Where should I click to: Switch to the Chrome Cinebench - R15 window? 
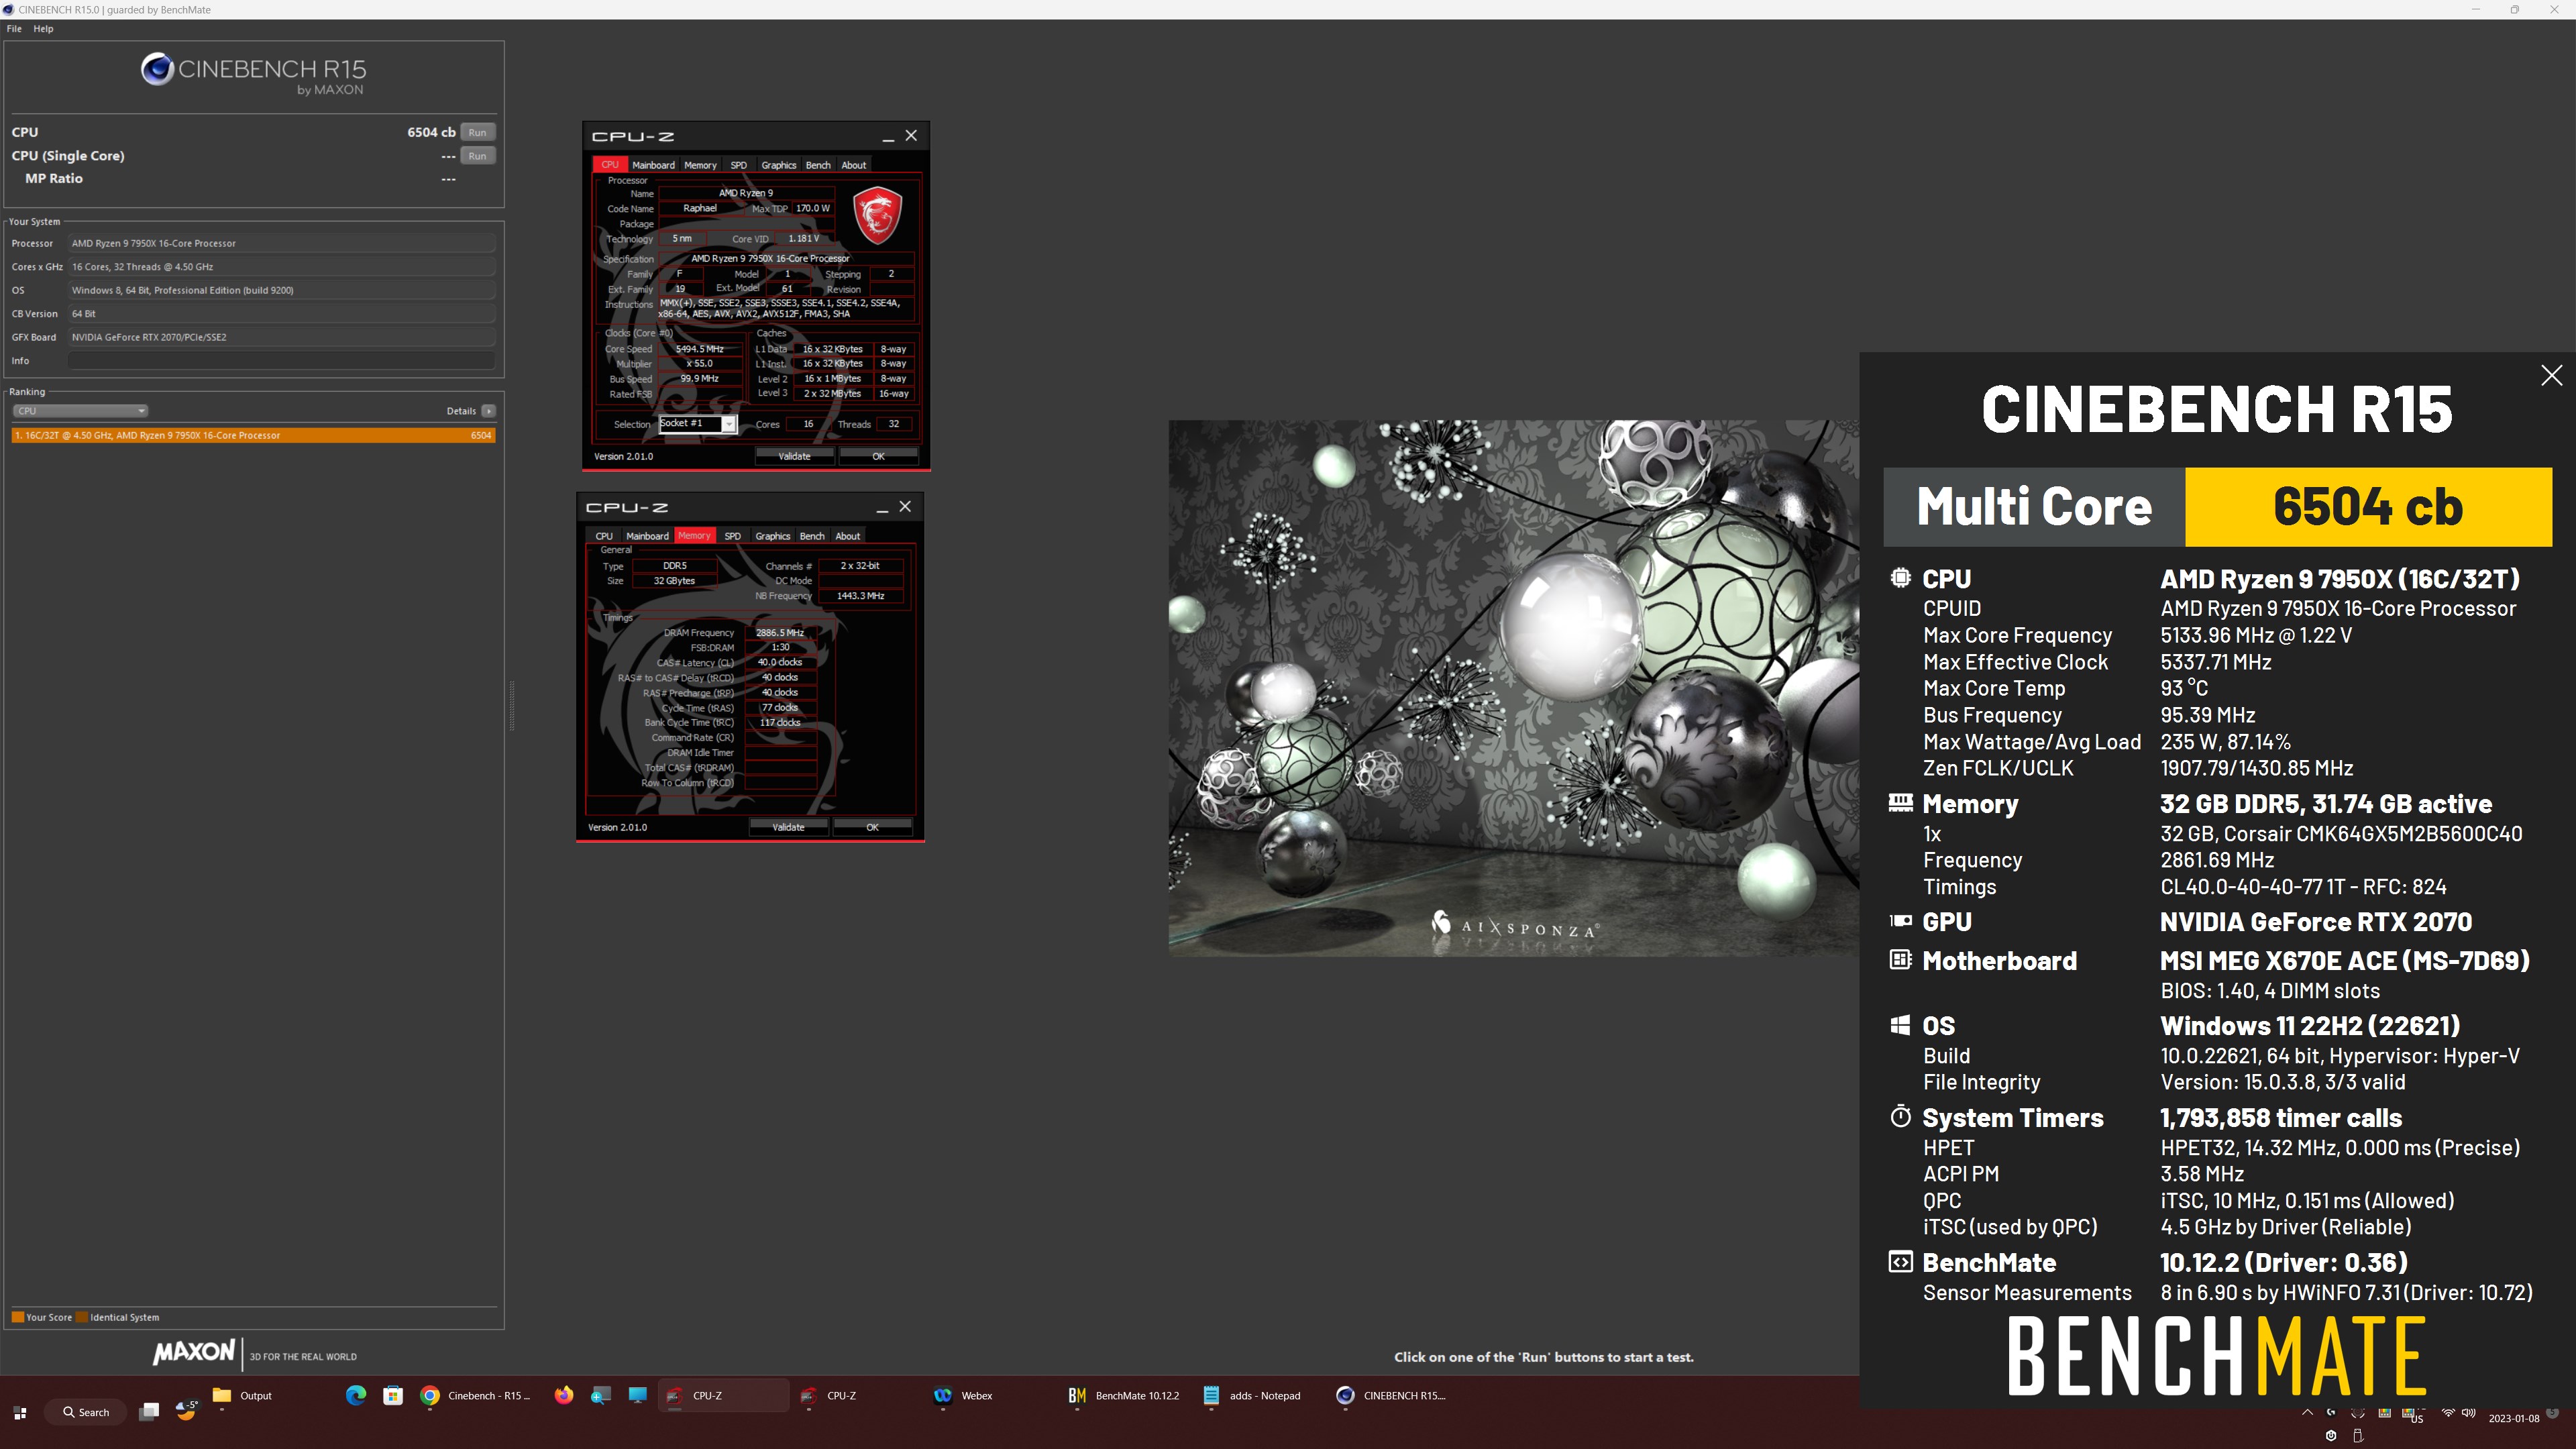click(x=475, y=1396)
